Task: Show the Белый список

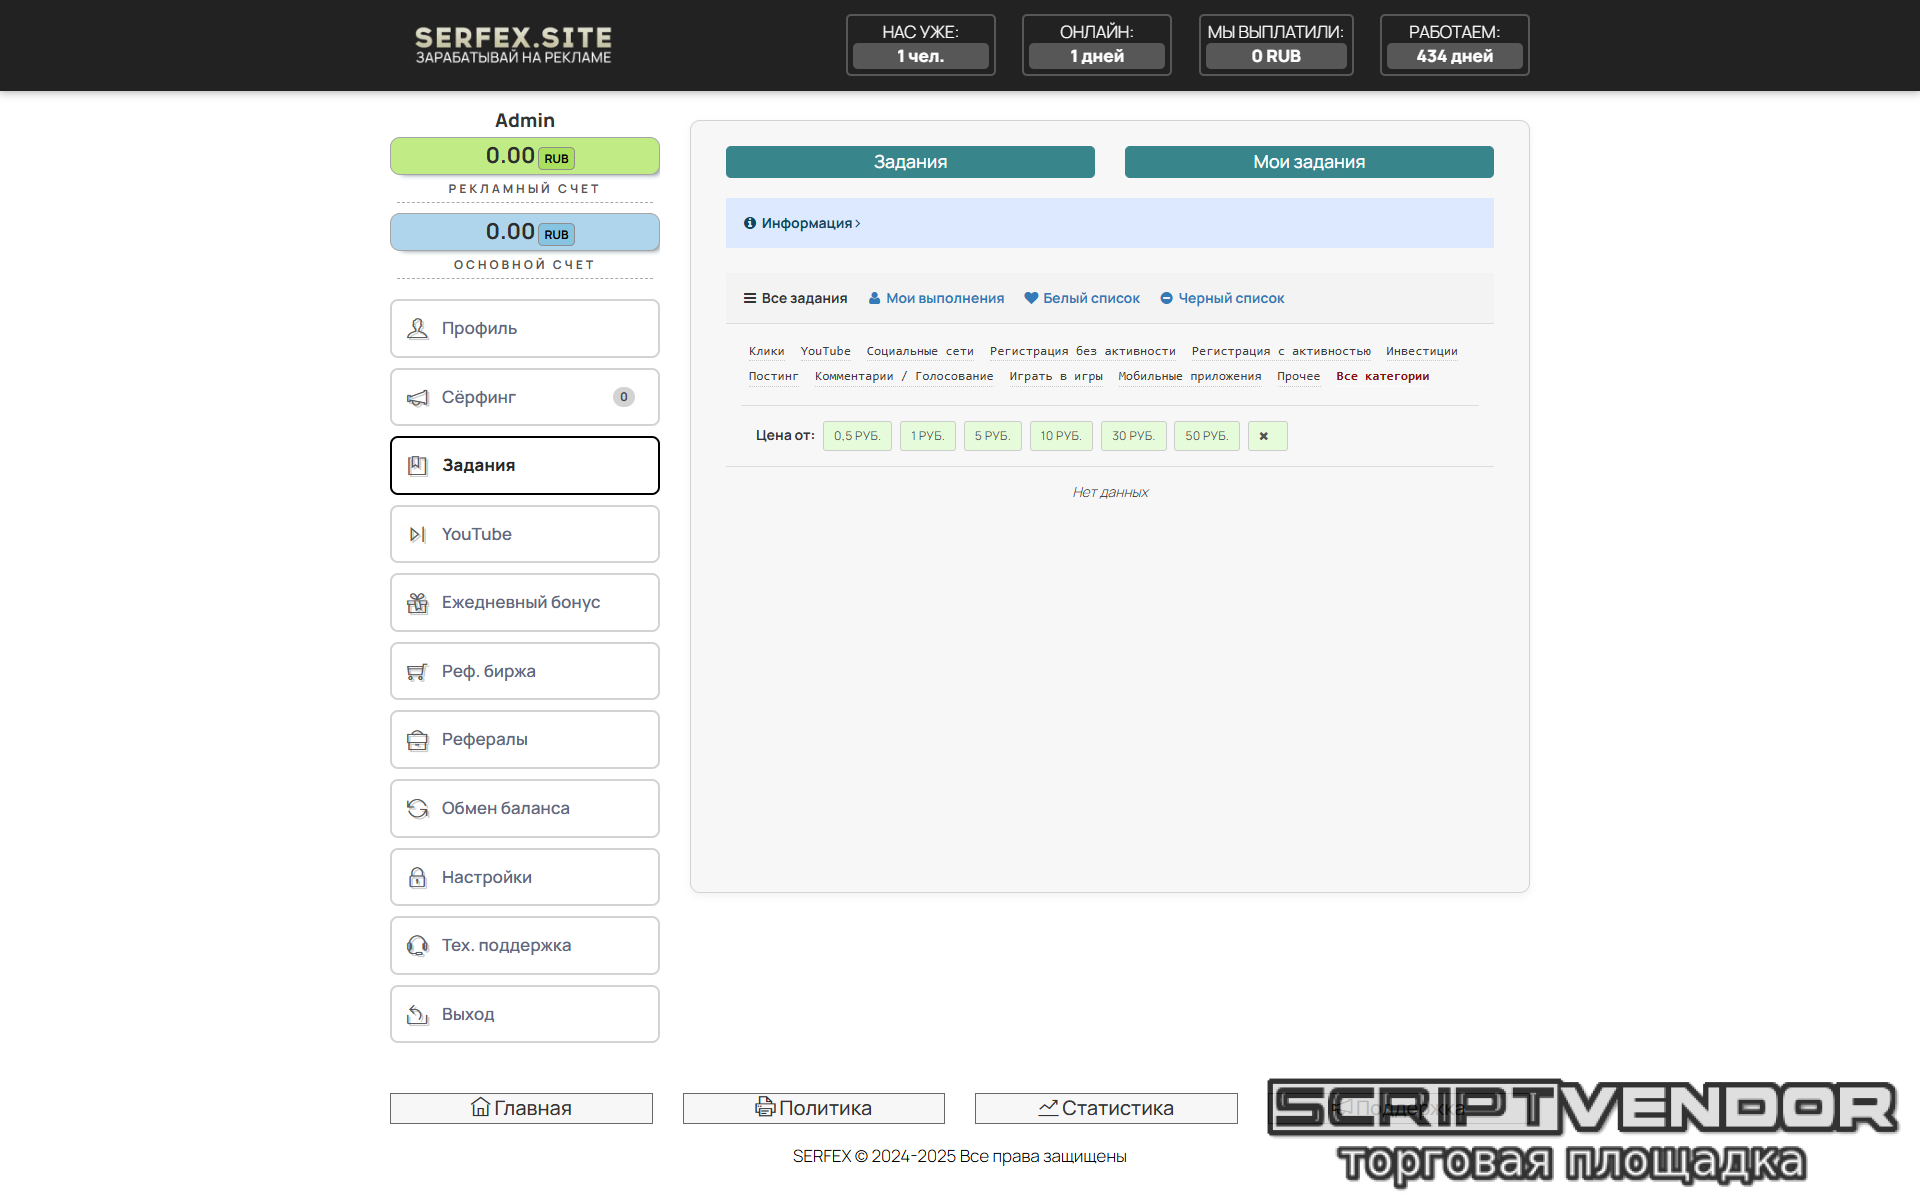Action: click(x=1082, y=298)
